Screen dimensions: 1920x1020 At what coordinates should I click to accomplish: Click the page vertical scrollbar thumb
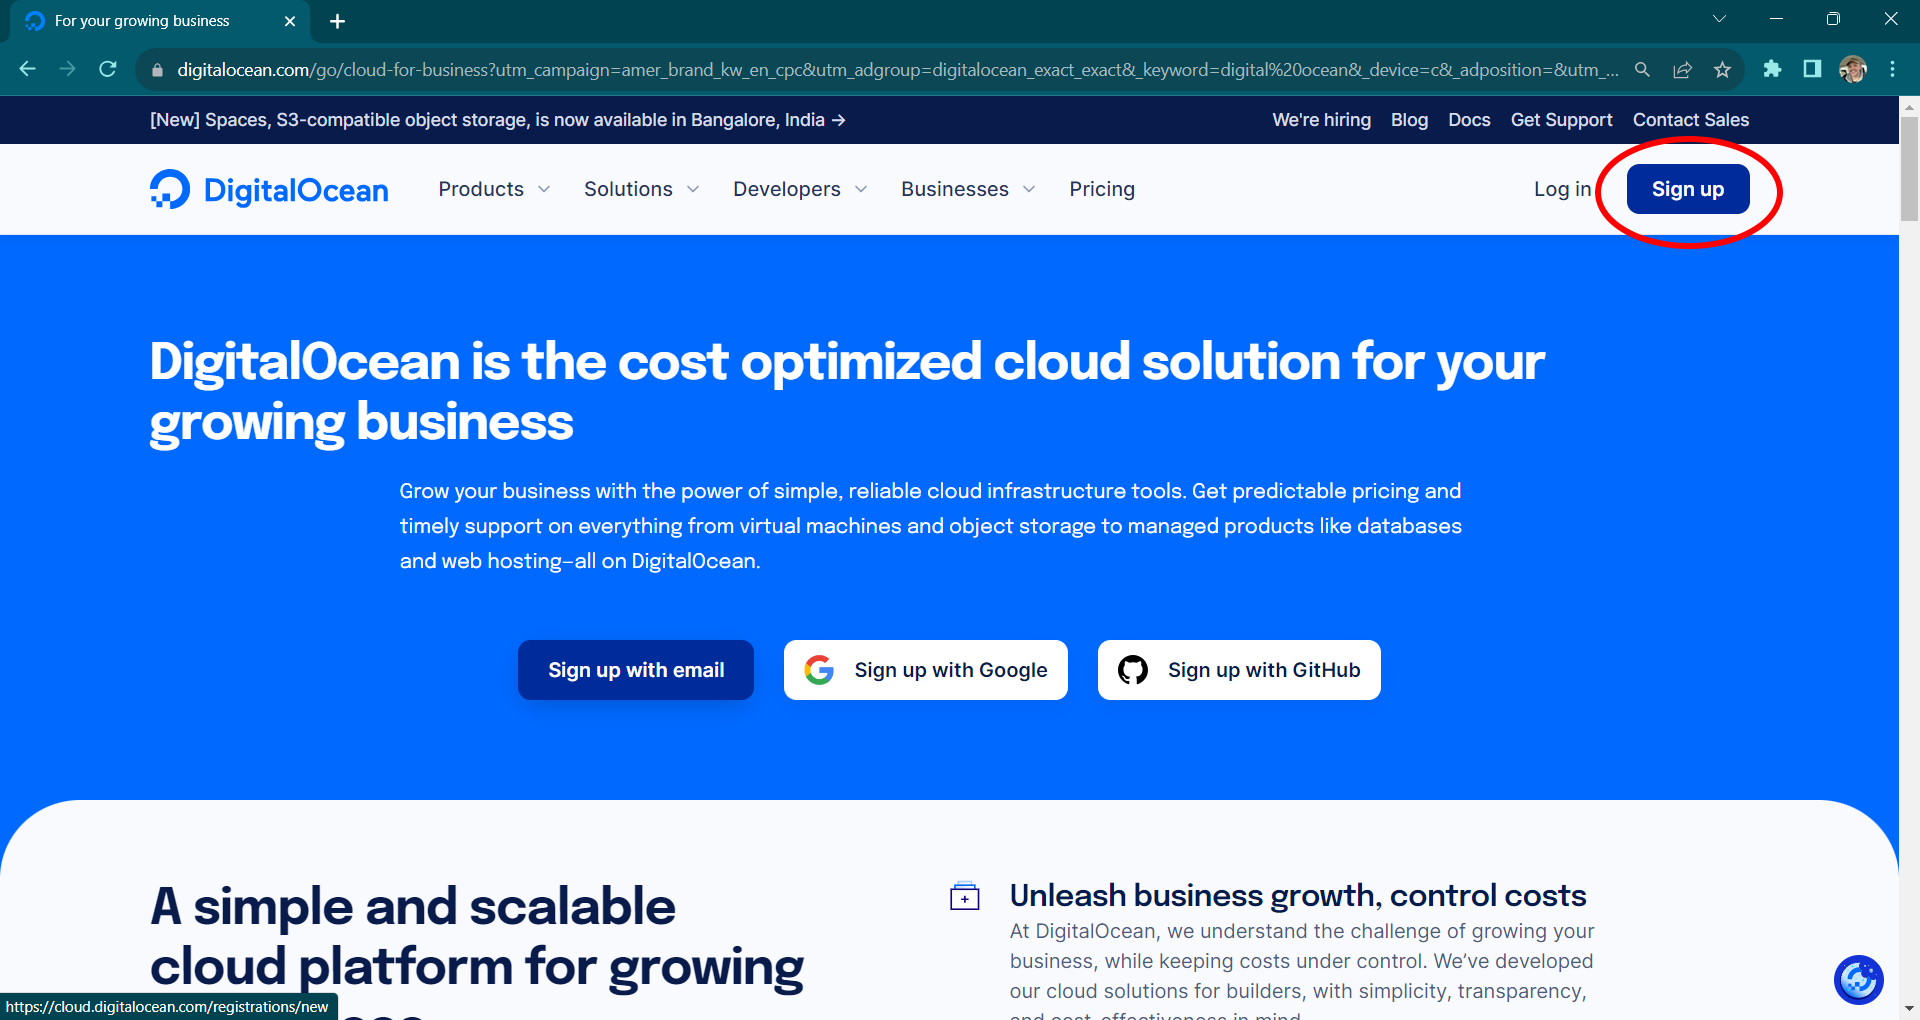tap(1909, 168)
